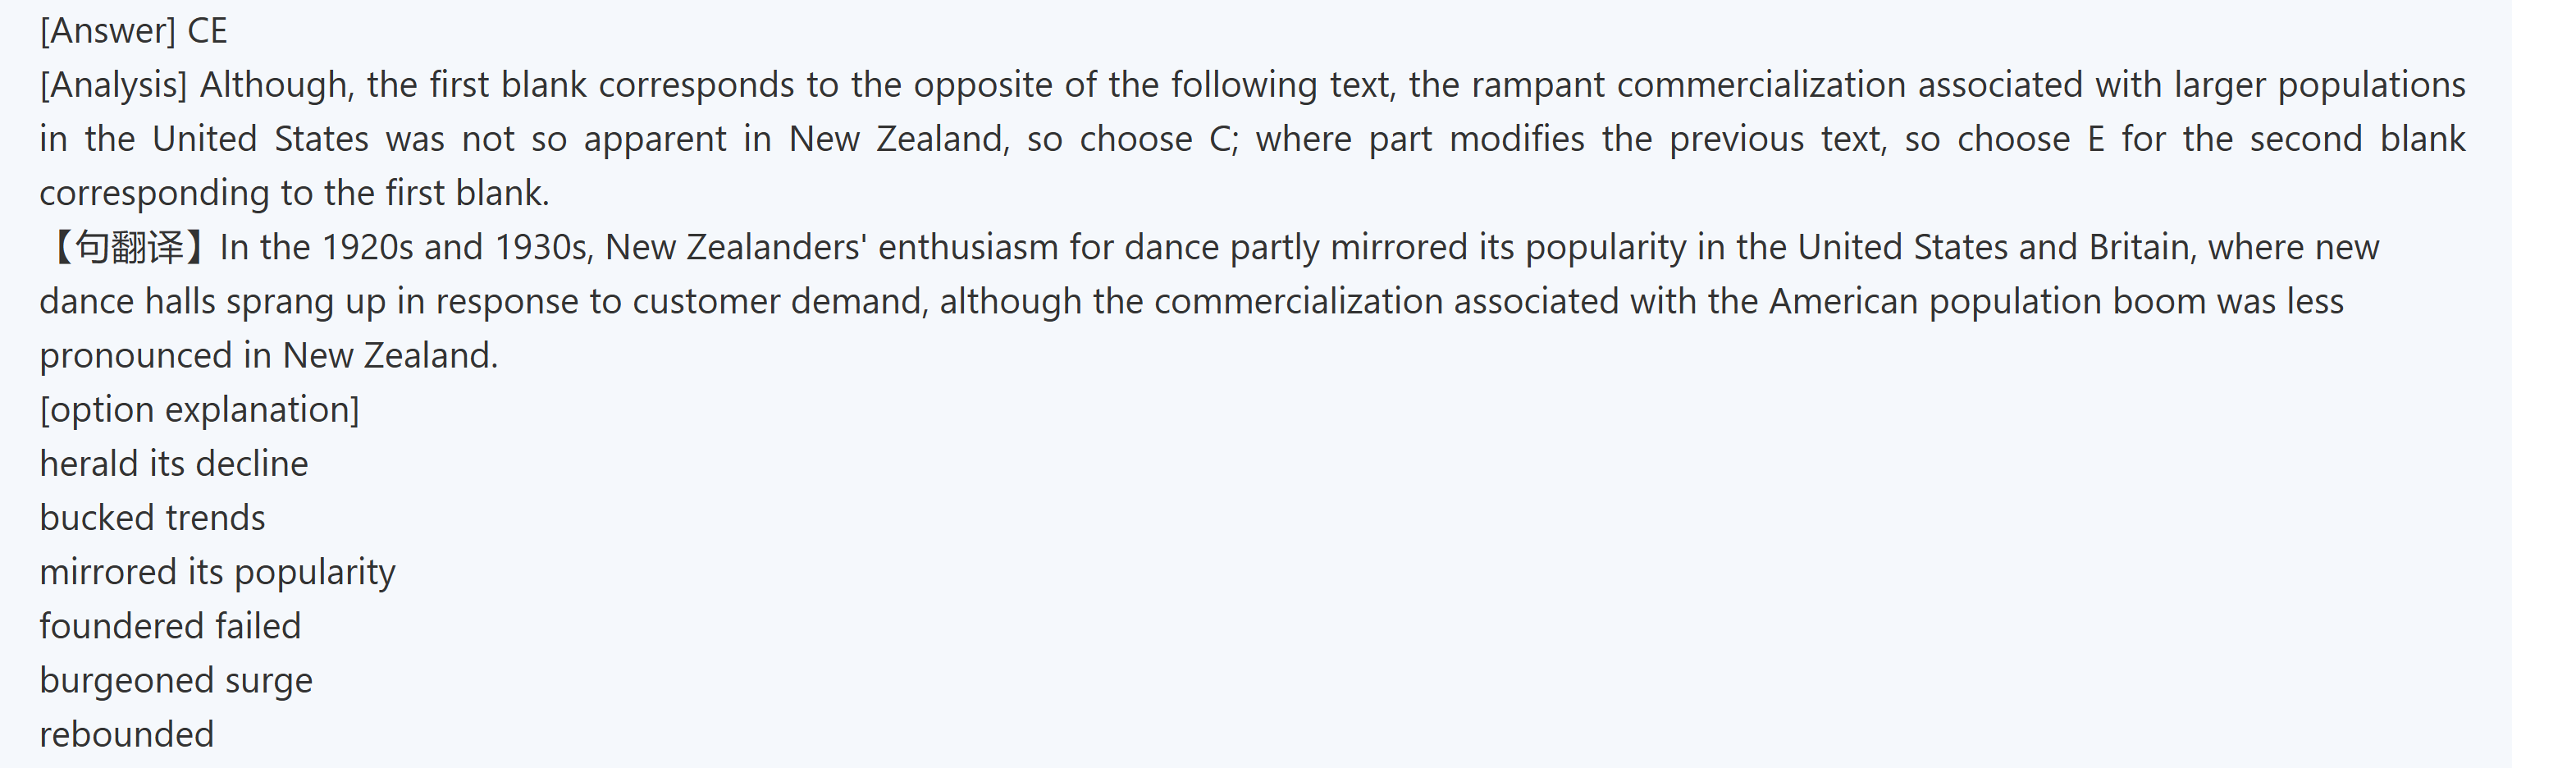Select the option "bucked trends"
This screenshot has height=768, width=2576.
tap(152, 518)
